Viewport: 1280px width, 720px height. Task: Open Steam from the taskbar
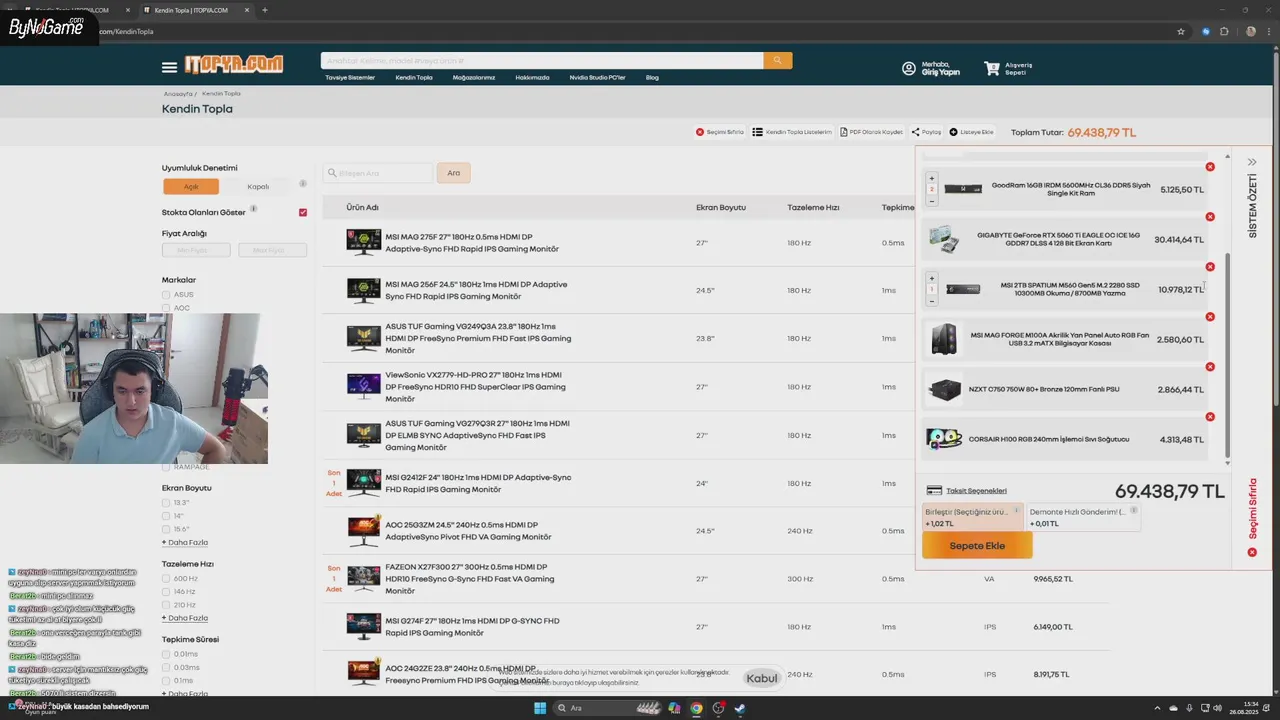tap(739, 708)
